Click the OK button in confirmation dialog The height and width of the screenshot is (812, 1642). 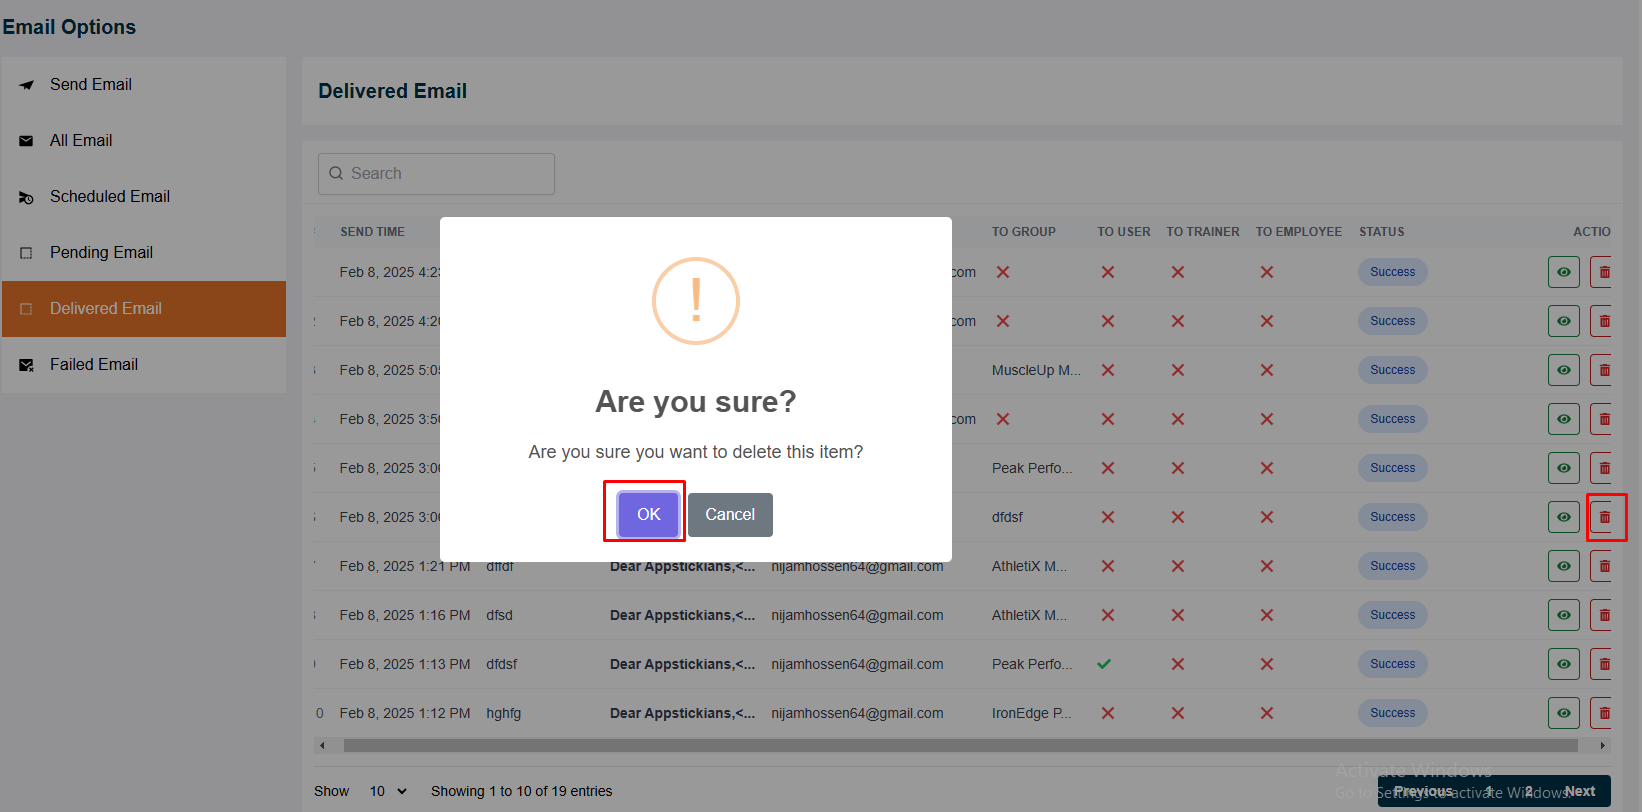coord(648,514)
